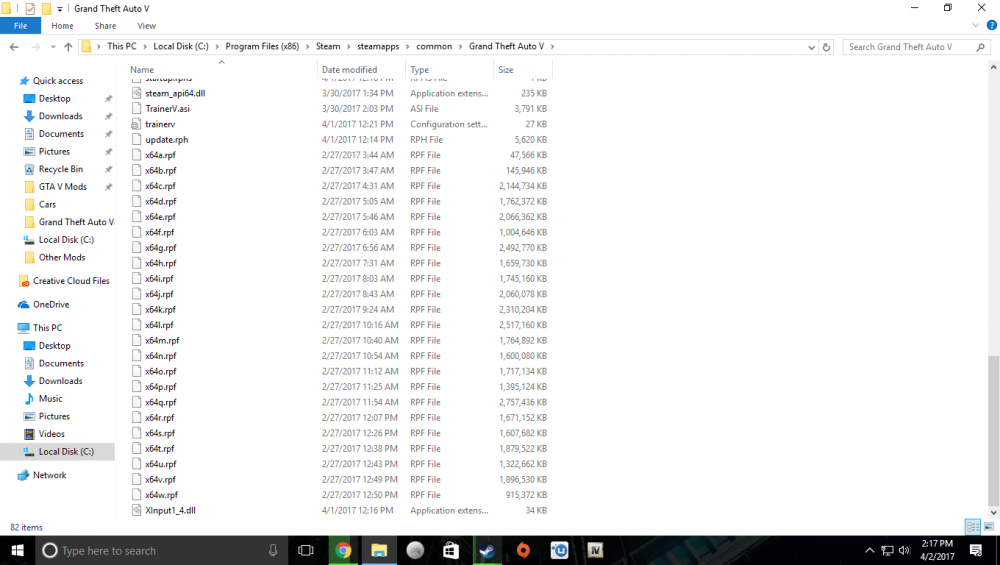
Task: Open the Action Center notifications icon
Action: click(x=976, y=550)
